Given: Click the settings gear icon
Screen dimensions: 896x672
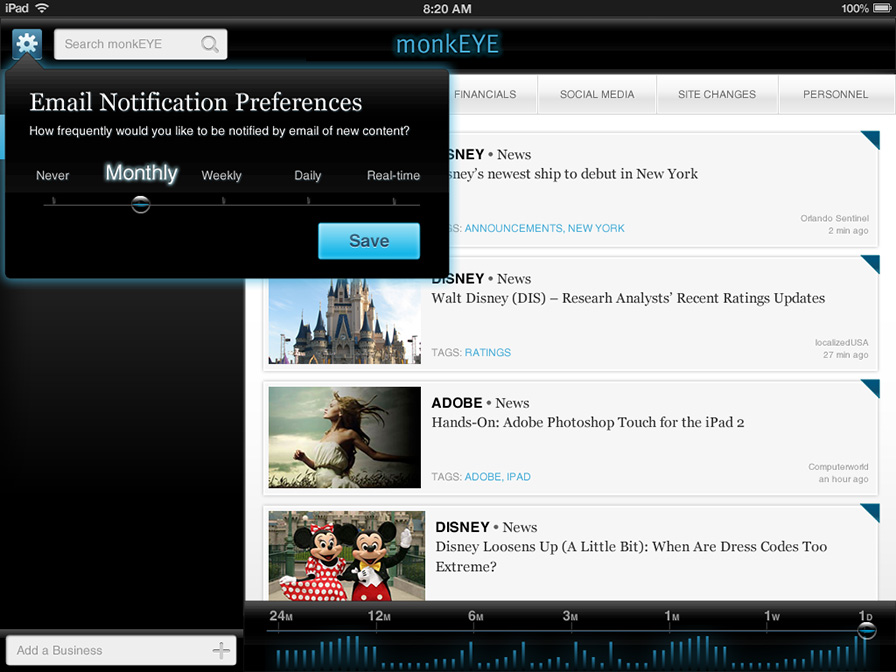Looking at the screenshot, I should coord(27,44).
